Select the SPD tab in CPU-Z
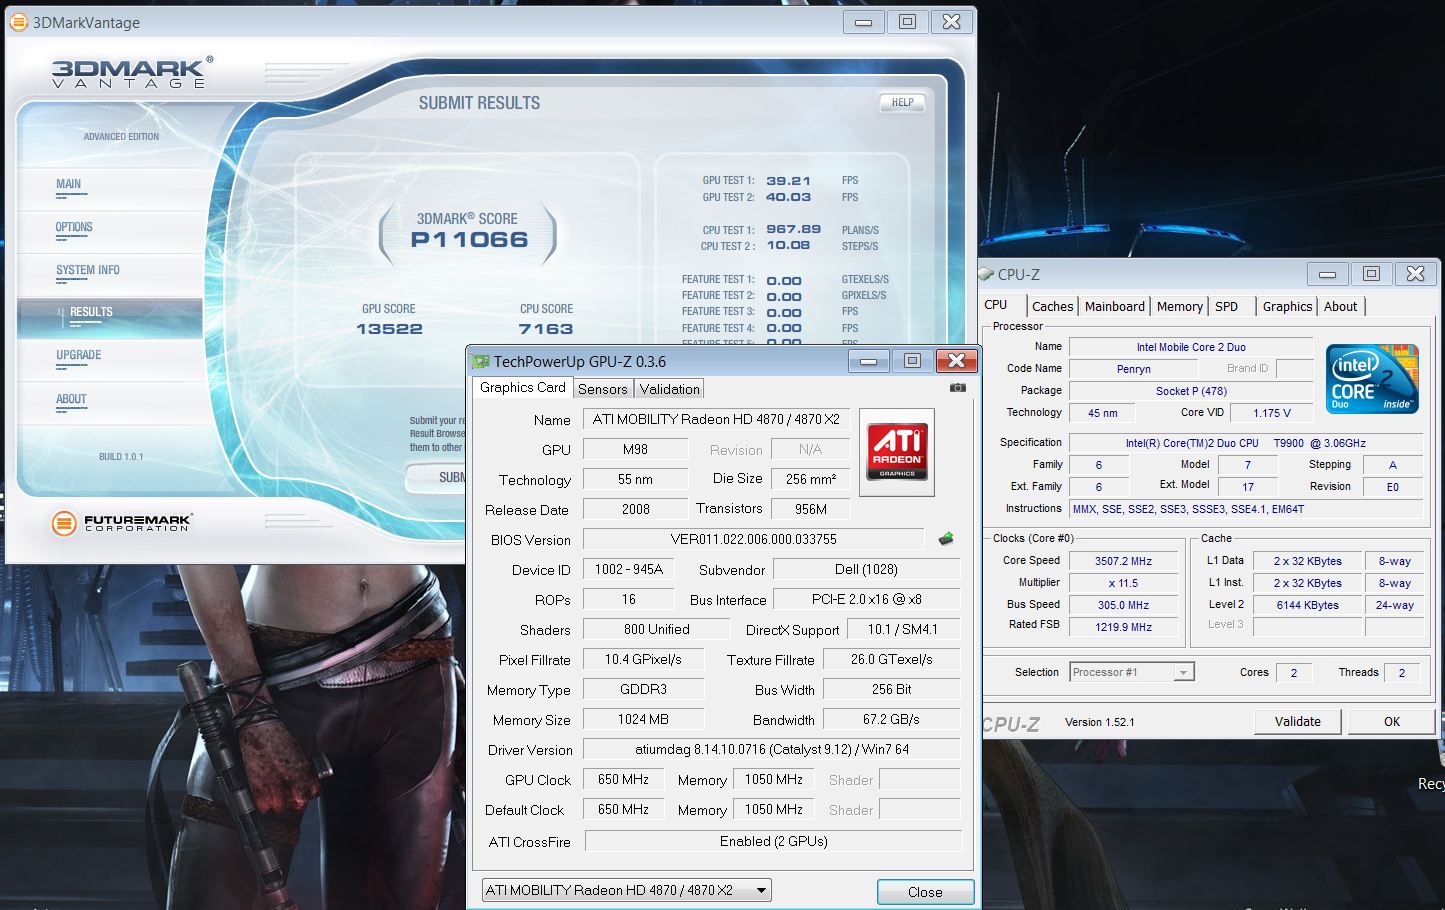This screenshot has height=910, width=1445. click(1226, 307)
